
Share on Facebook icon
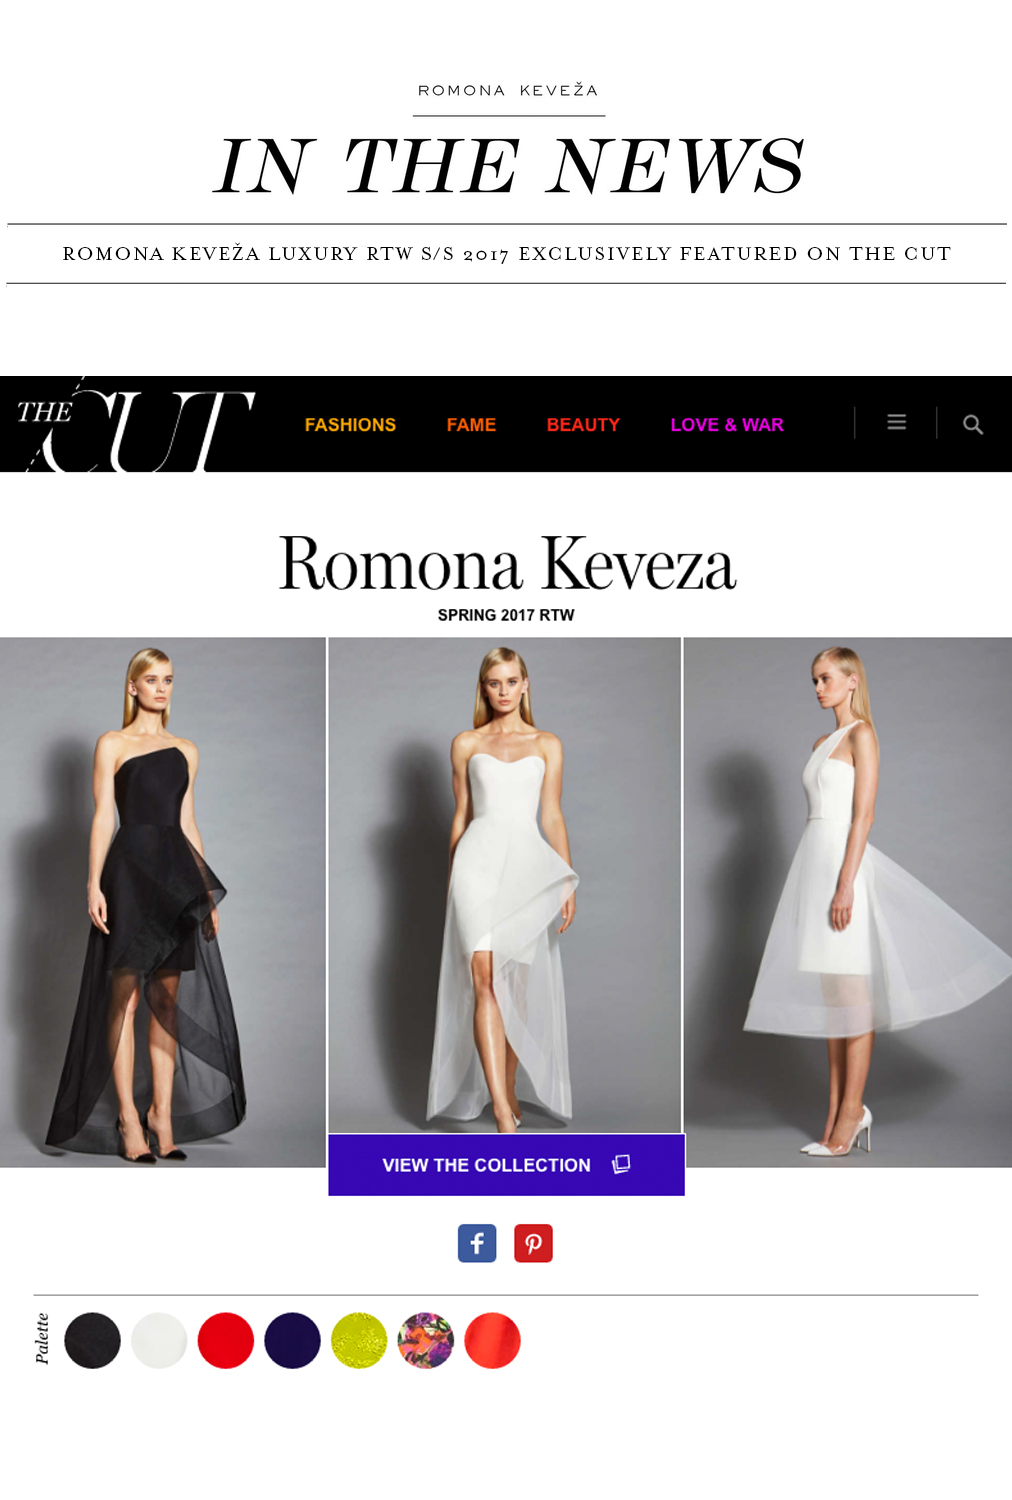[477, 1243]
